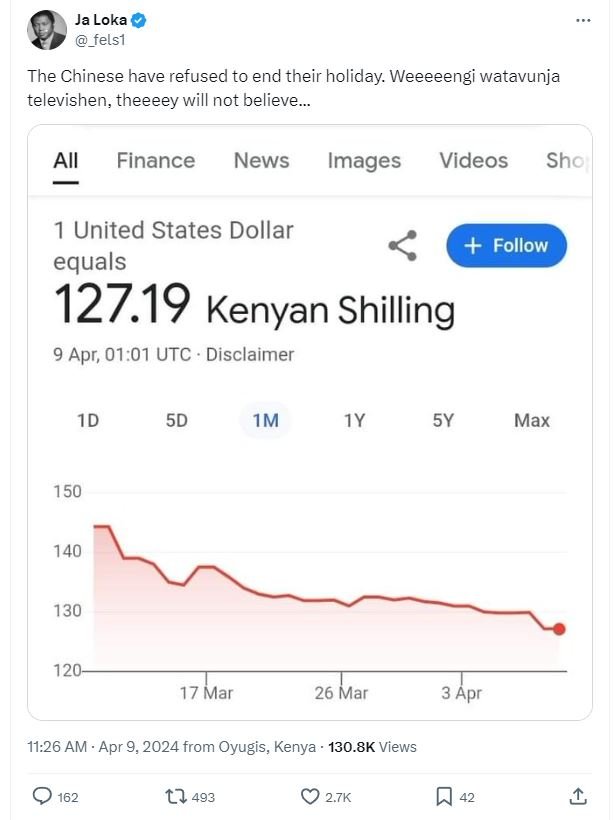The width and height of the screenshot is (613, 820).
Task: Select the 1D chart range
Action: (x=87, y=421)
